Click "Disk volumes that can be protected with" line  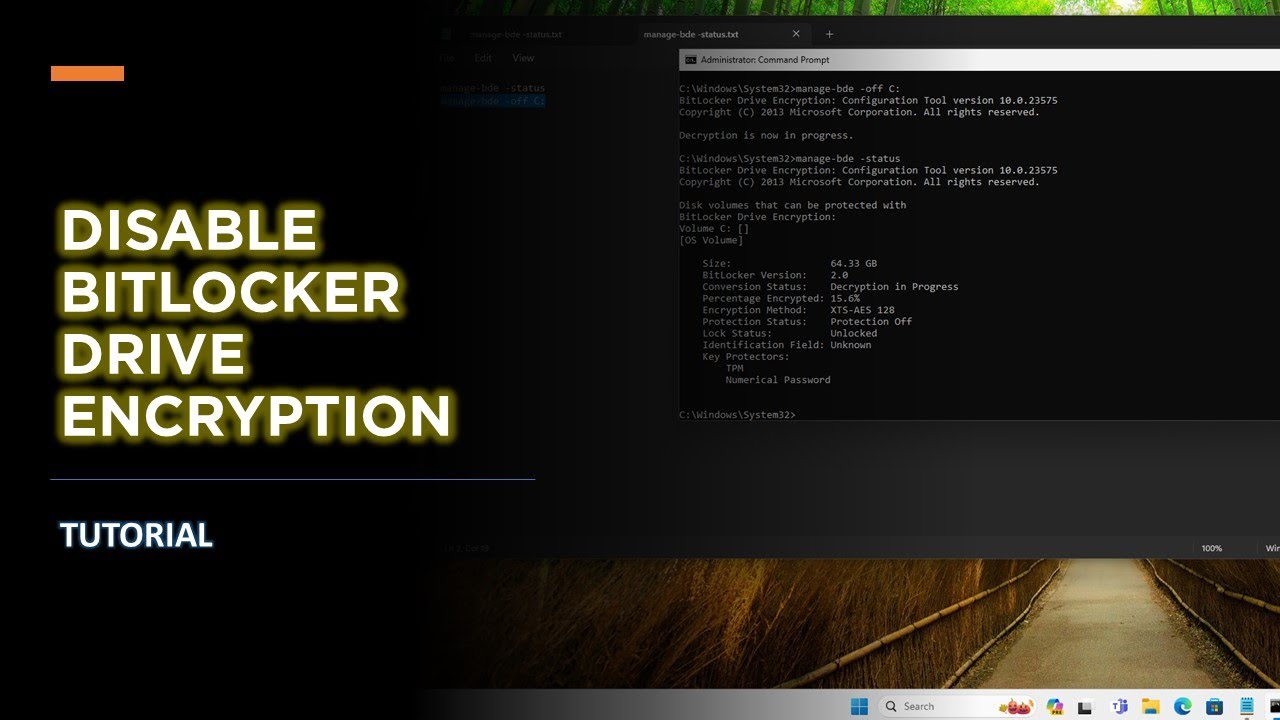(x=793, y=205)
